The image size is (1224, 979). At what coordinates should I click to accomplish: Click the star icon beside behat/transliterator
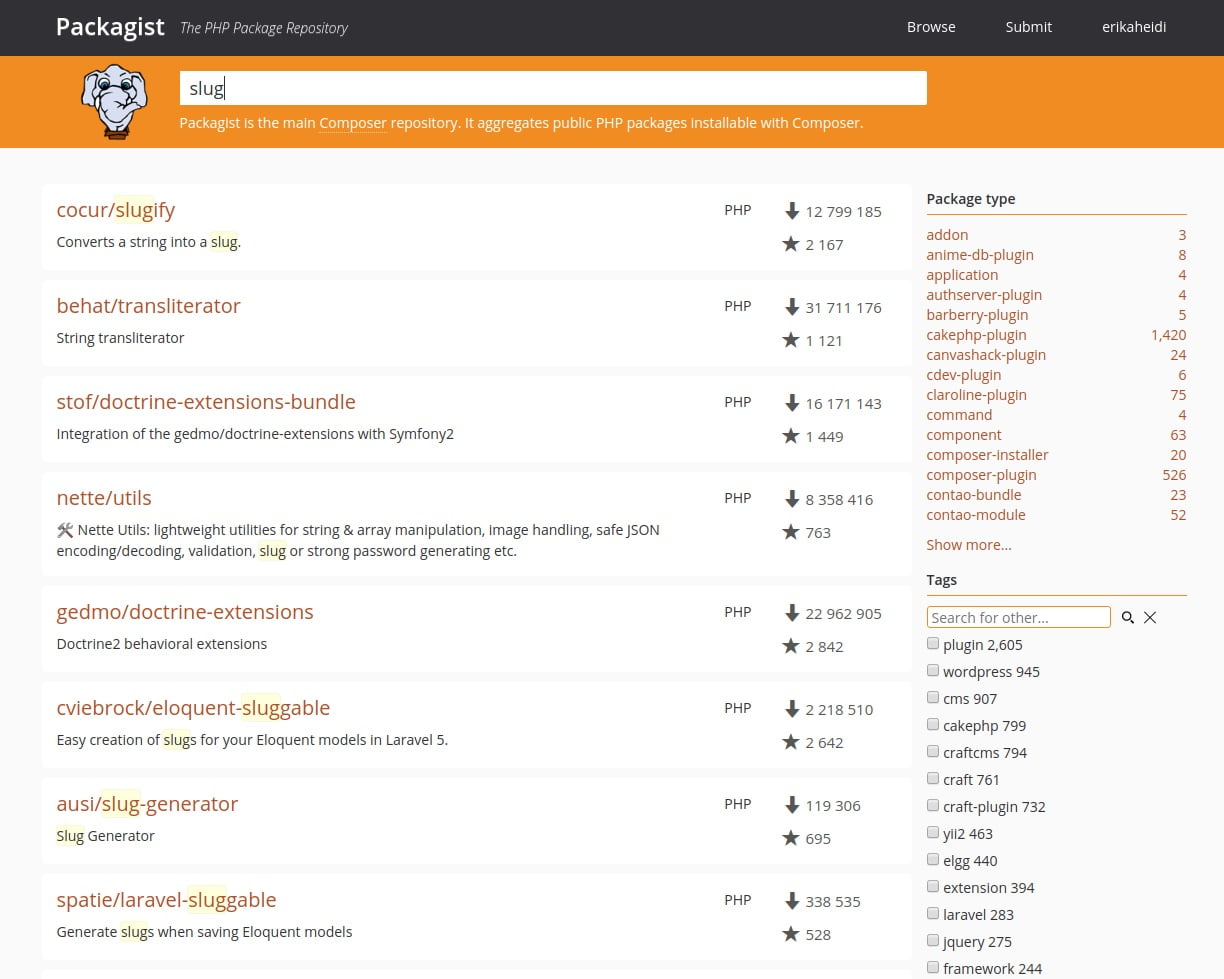[791, 340]
